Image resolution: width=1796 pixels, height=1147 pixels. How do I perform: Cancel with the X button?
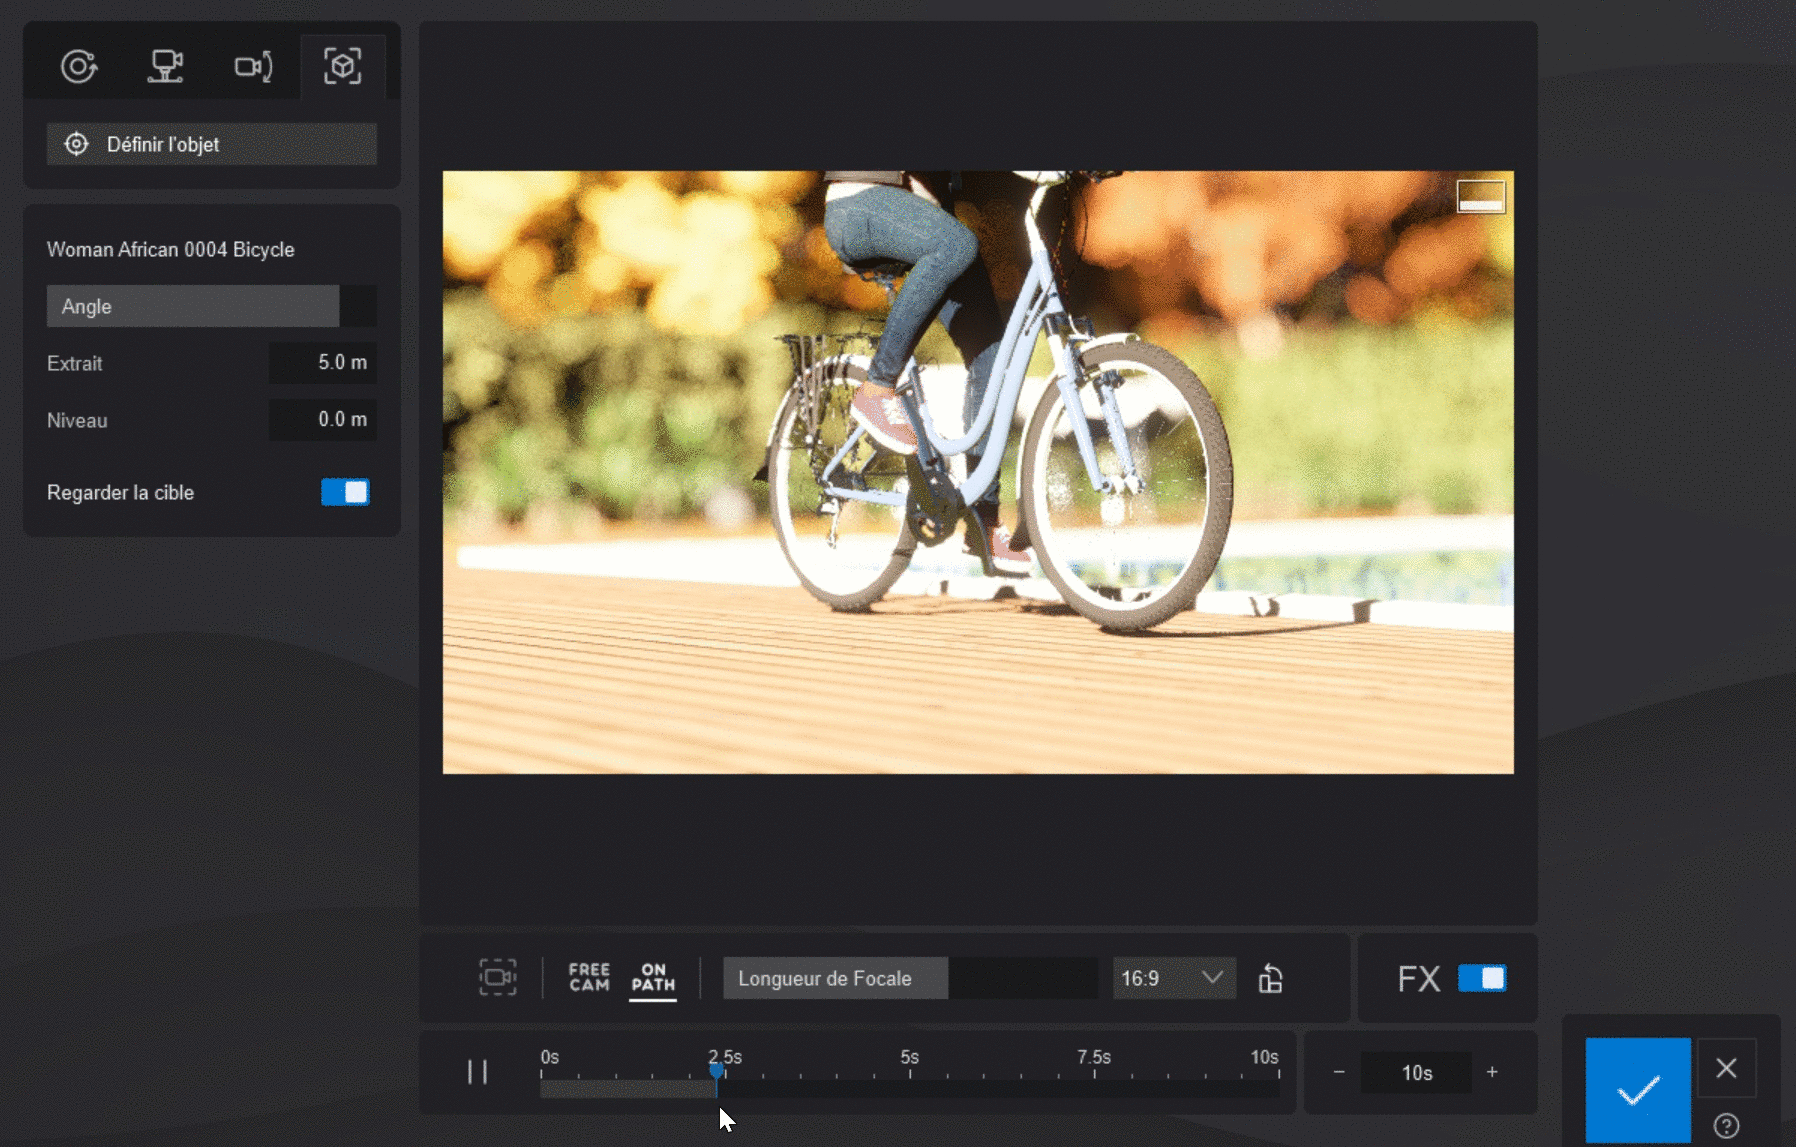[1726, 1068]
